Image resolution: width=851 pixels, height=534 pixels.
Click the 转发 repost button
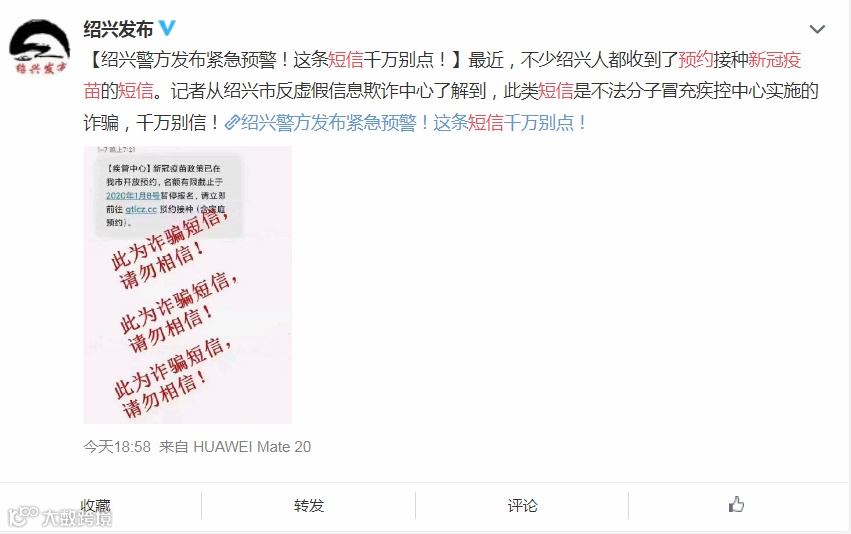pyautogui.click(x=309, y=506)
